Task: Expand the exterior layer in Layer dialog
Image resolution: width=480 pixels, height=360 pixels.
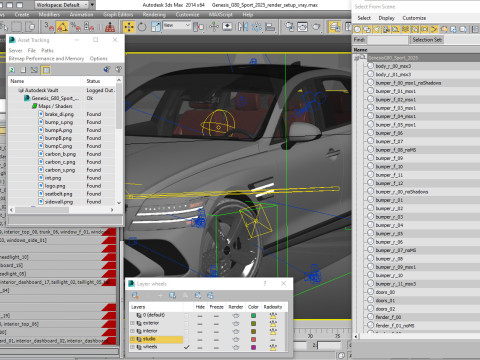Action: [132, 323]
